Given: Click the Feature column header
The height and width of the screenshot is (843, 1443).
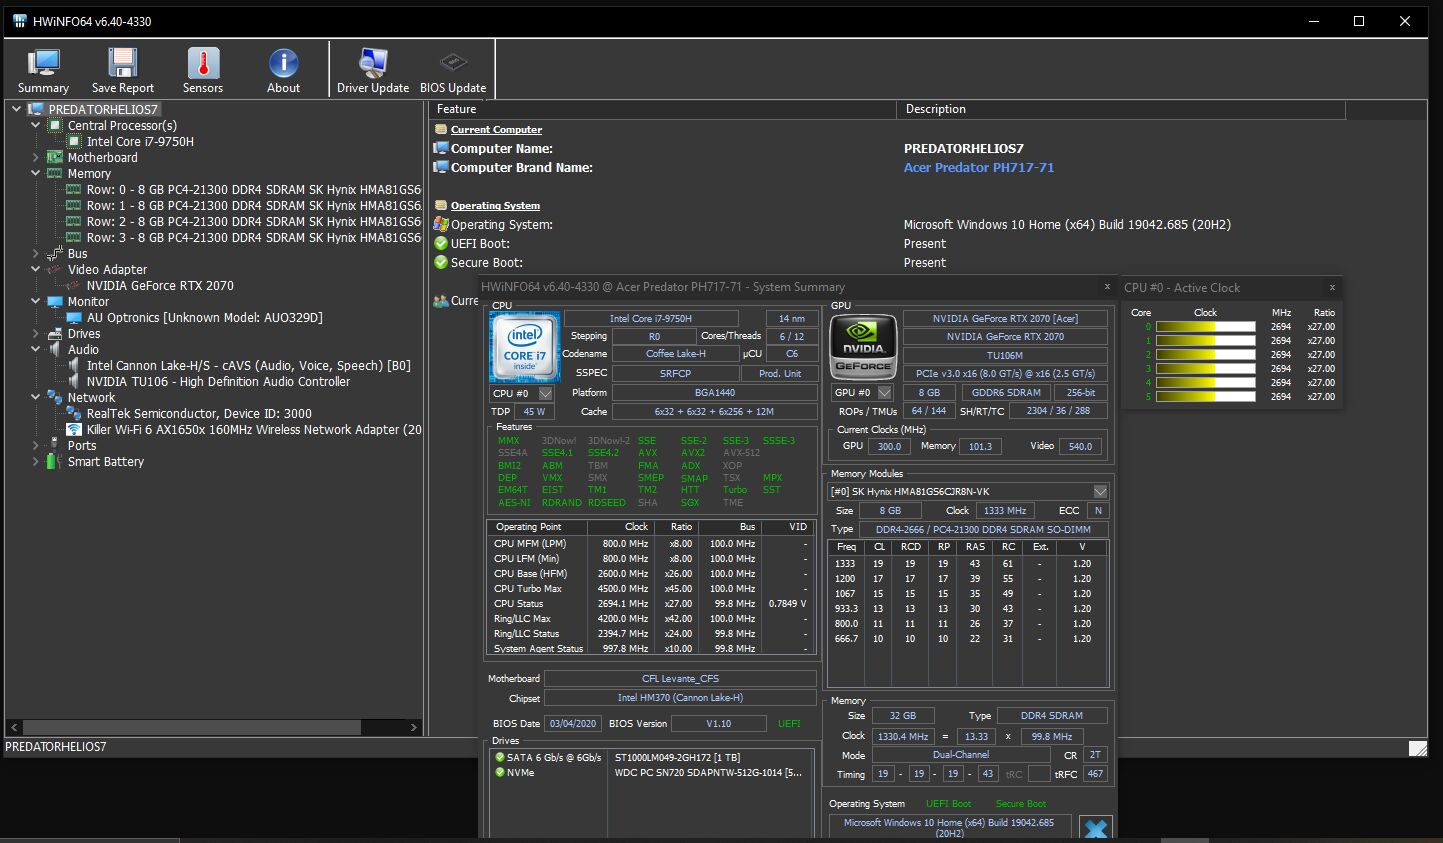Looking at the screenshot, I should click(664, 109).
